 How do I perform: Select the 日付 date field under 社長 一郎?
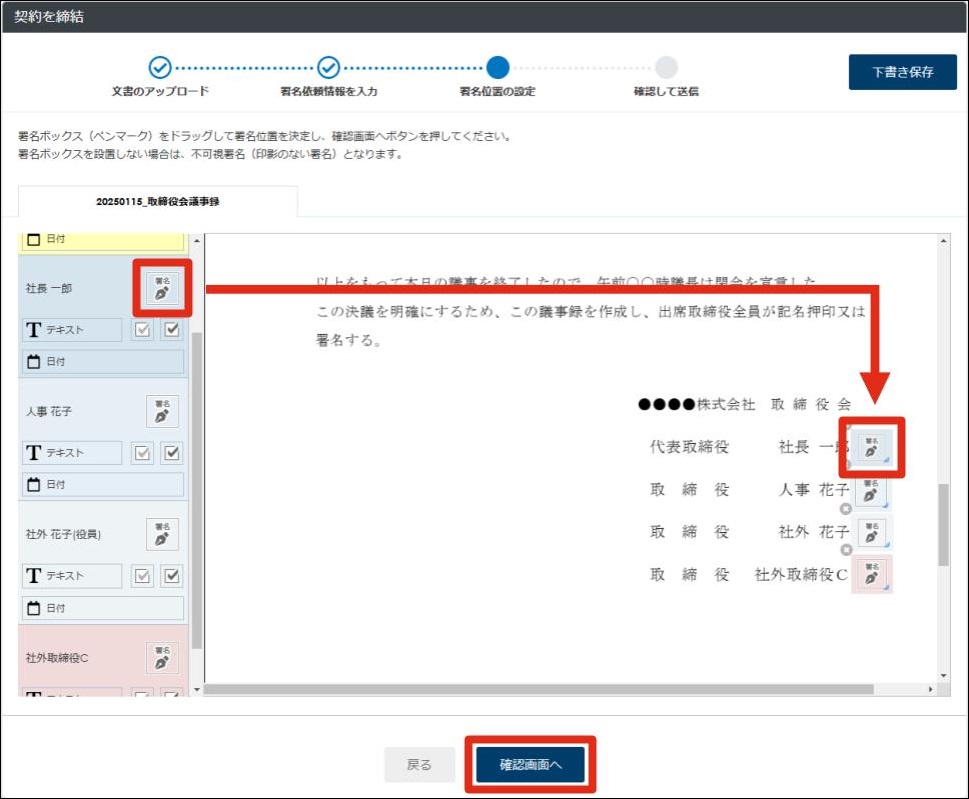(x=103, y=362)
